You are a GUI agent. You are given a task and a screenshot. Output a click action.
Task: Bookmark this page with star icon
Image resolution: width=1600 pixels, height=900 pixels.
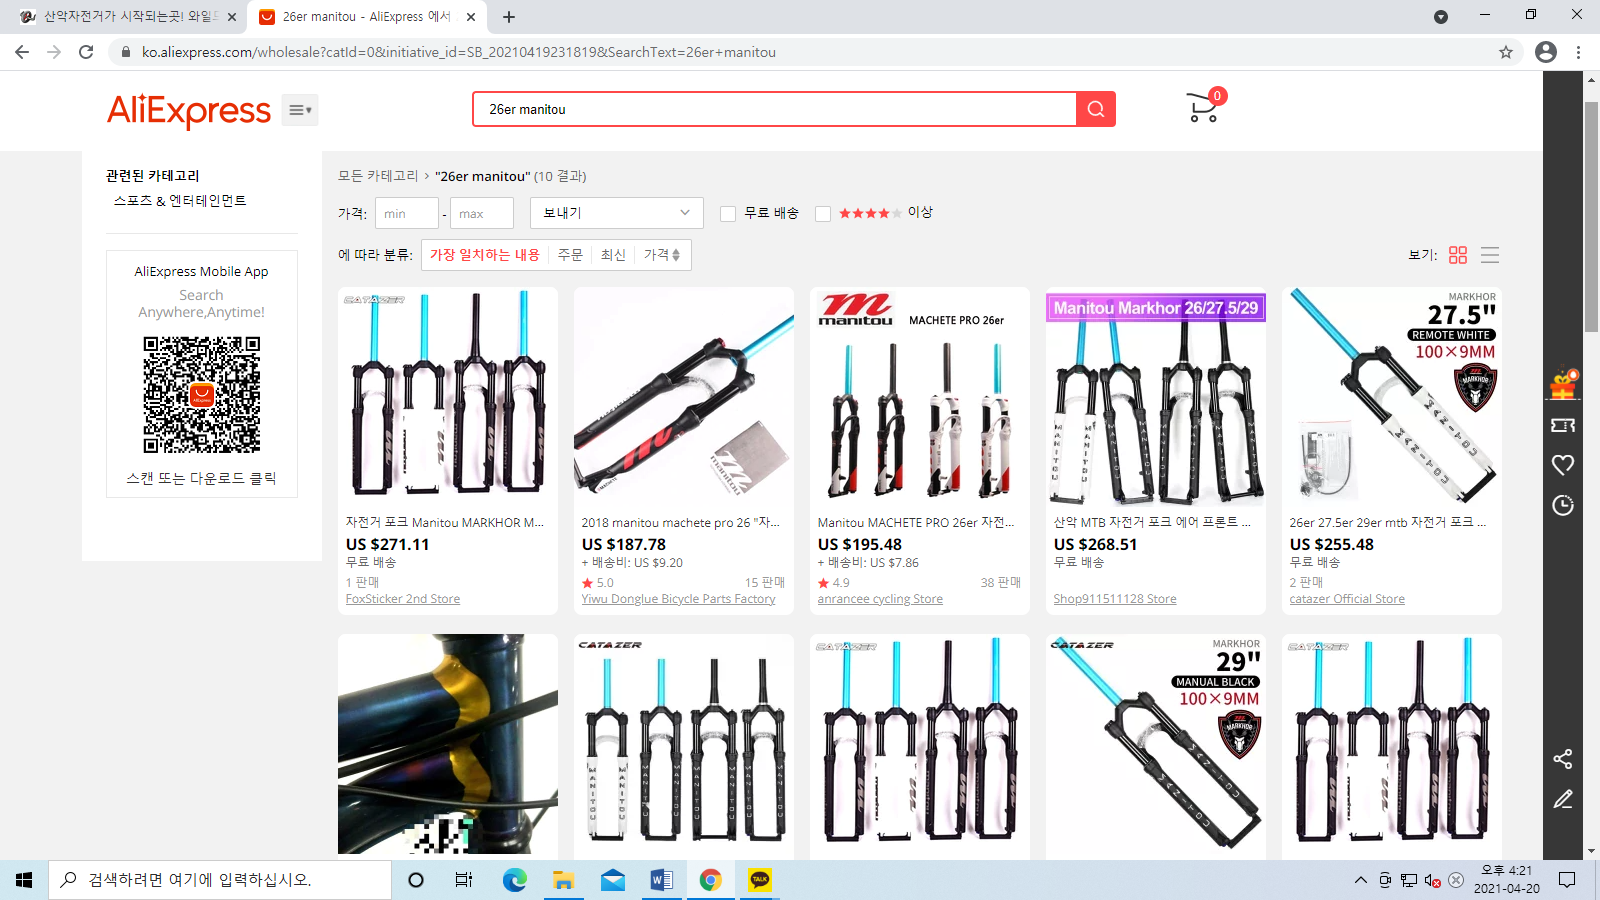[1505, 52]
